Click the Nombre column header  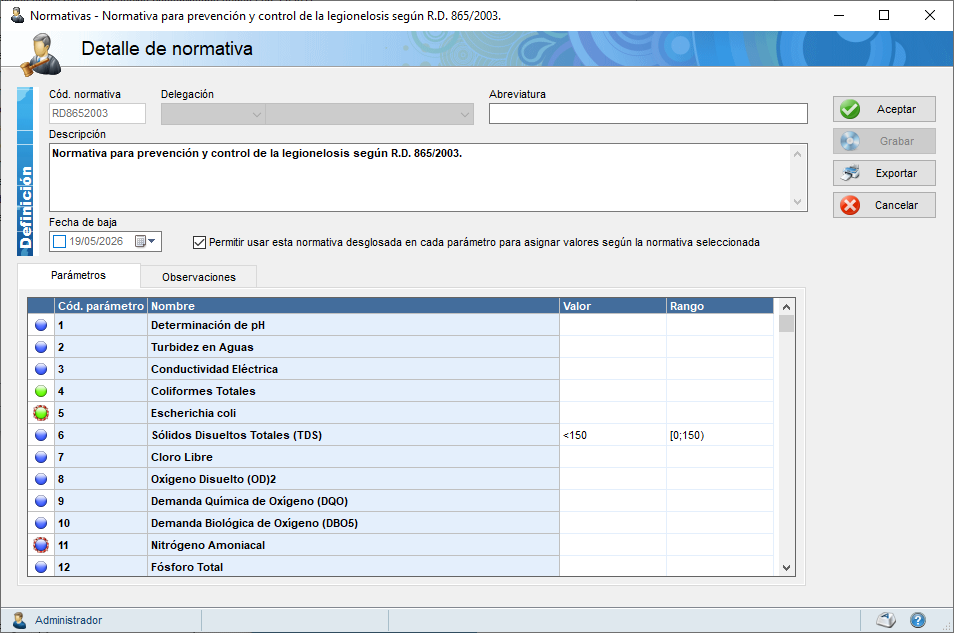coord(353,306)
